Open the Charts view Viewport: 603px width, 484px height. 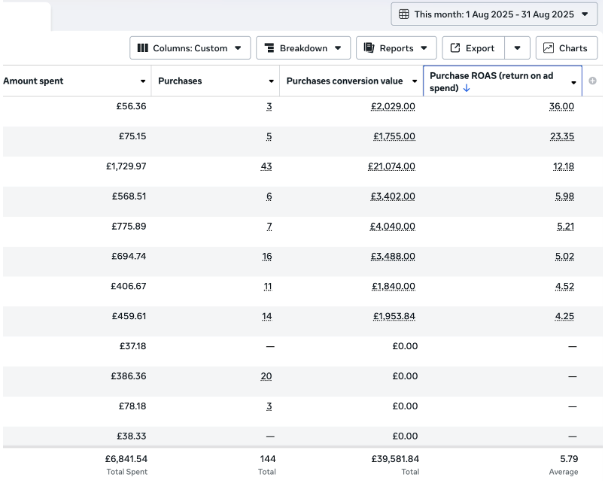click(565, 48)
